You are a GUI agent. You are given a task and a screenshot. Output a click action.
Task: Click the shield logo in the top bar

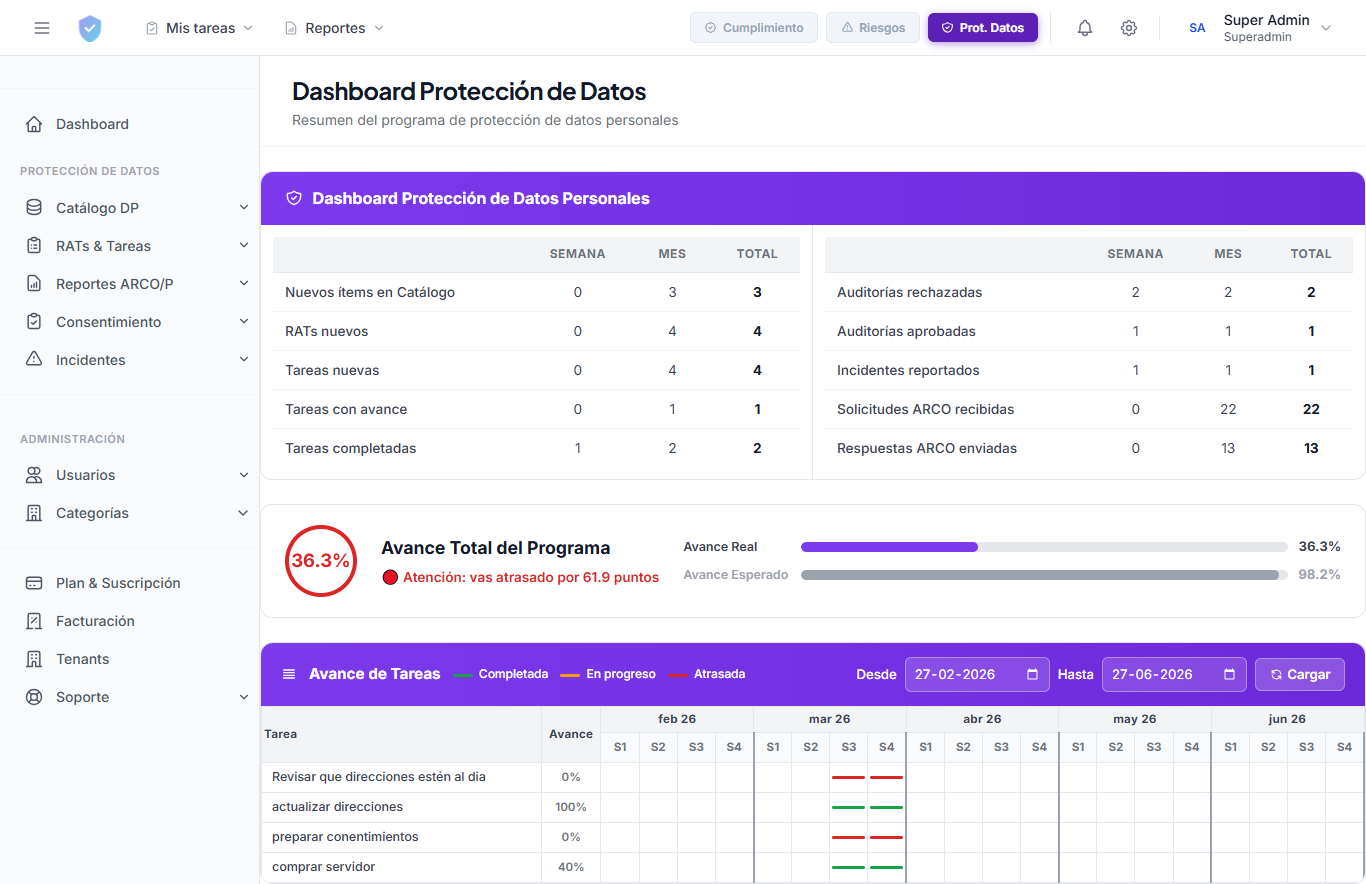[90, 28]
